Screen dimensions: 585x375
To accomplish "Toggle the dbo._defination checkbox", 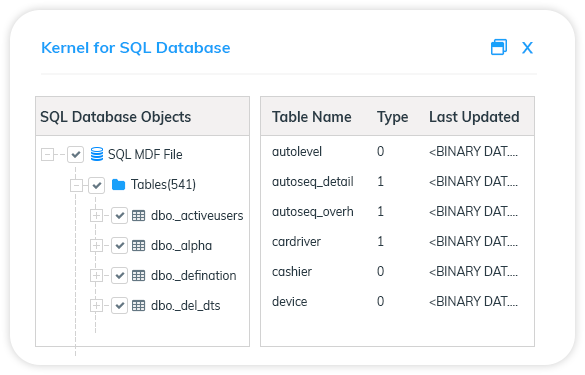I will [119, 275].
